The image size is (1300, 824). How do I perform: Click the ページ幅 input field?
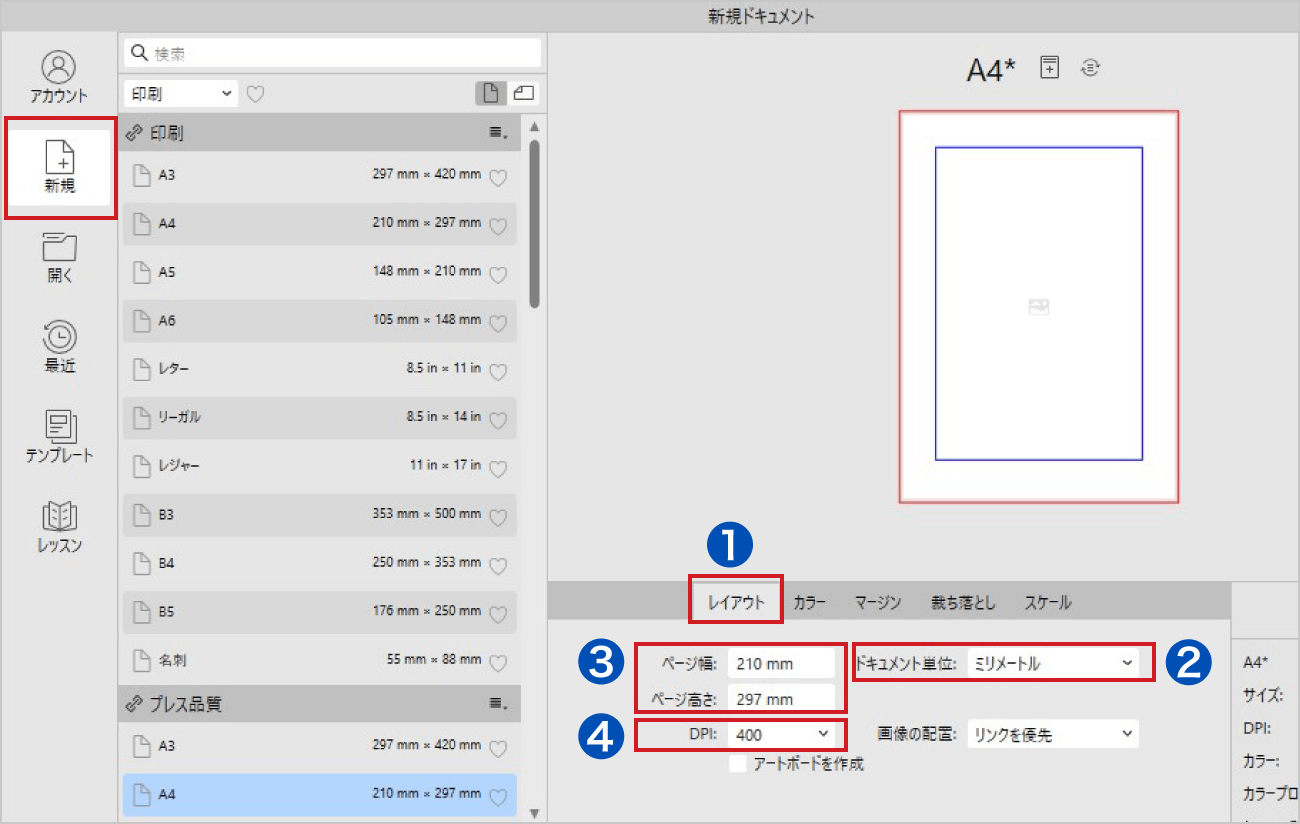pos(781,662)
